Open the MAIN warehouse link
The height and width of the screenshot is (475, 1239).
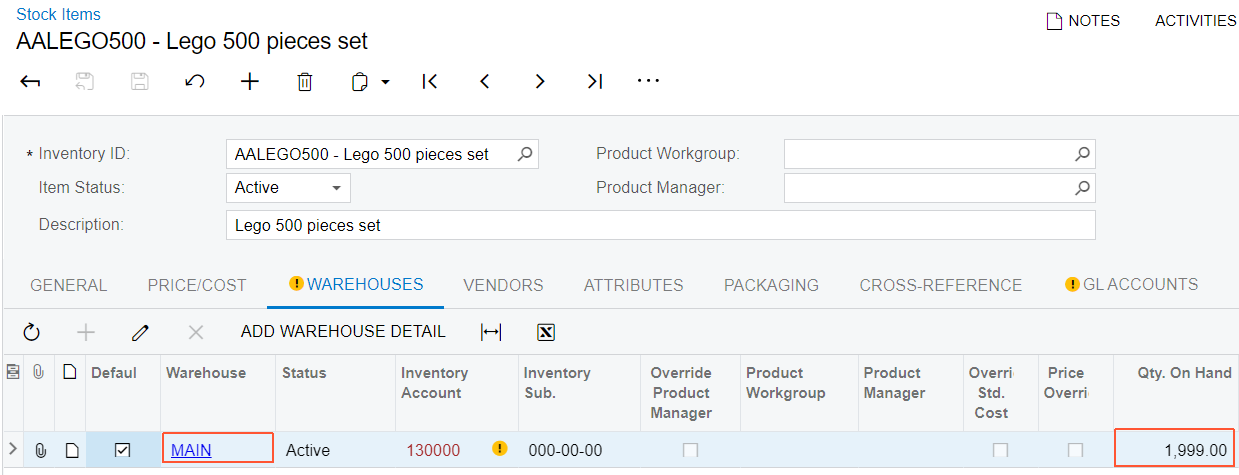pyautogui.click(x=191, y=450)
